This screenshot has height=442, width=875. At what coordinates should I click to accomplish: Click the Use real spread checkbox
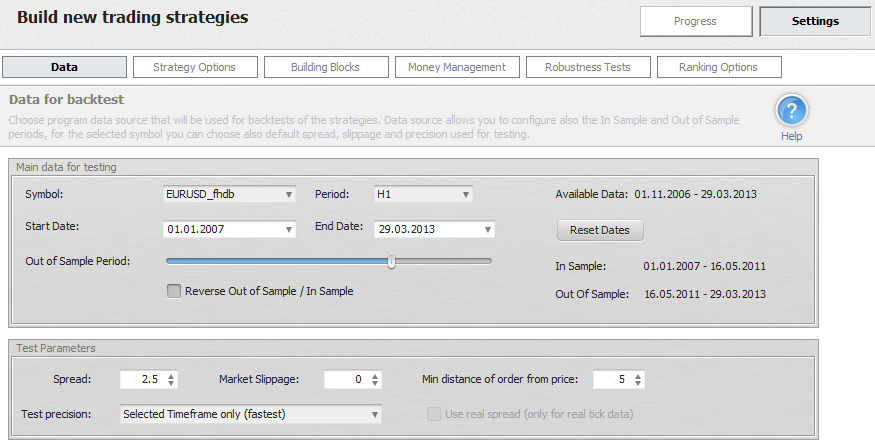pos(434,414)
